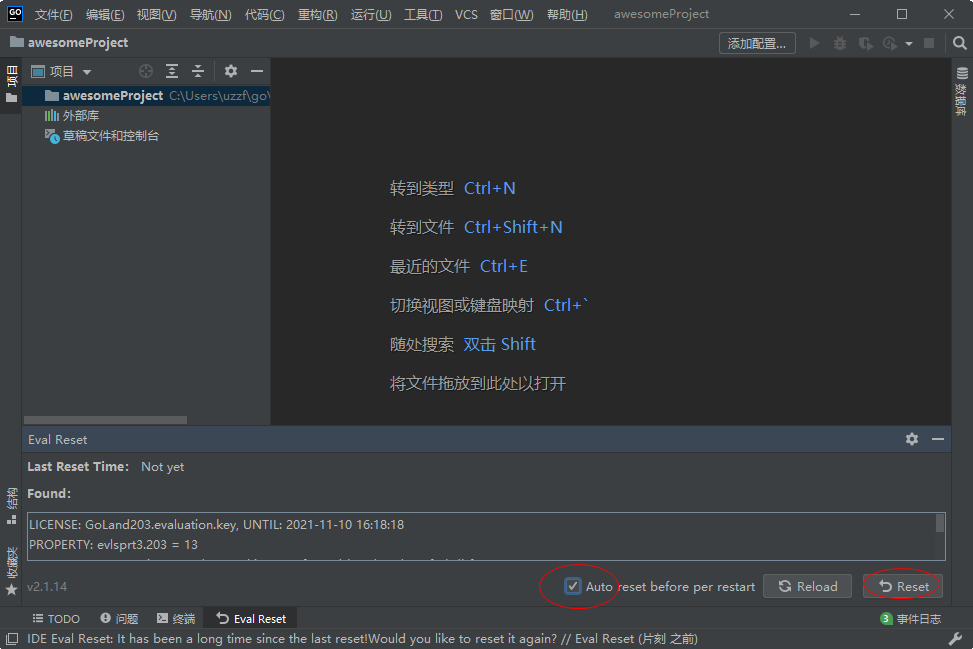Click 转到类型 Ctrl+N shortcut hint
Image resolution: width=973 pixels, height=649 pixels.
pos(452,189)
